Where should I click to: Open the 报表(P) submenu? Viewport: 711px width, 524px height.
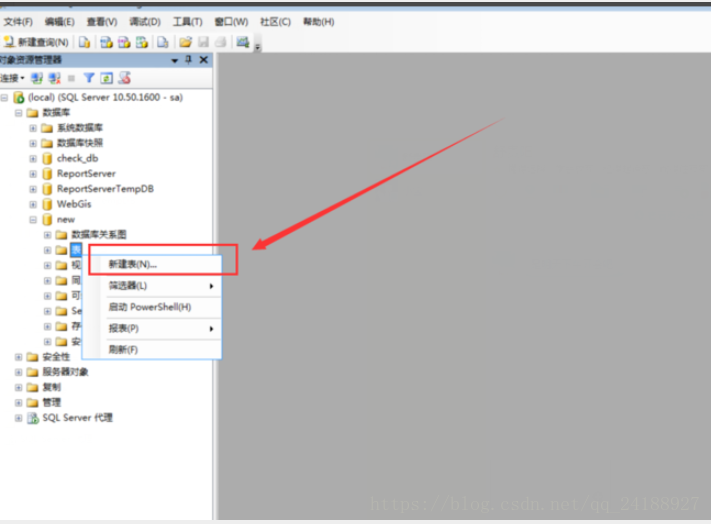pyautogui.click(x=152, y=328)
